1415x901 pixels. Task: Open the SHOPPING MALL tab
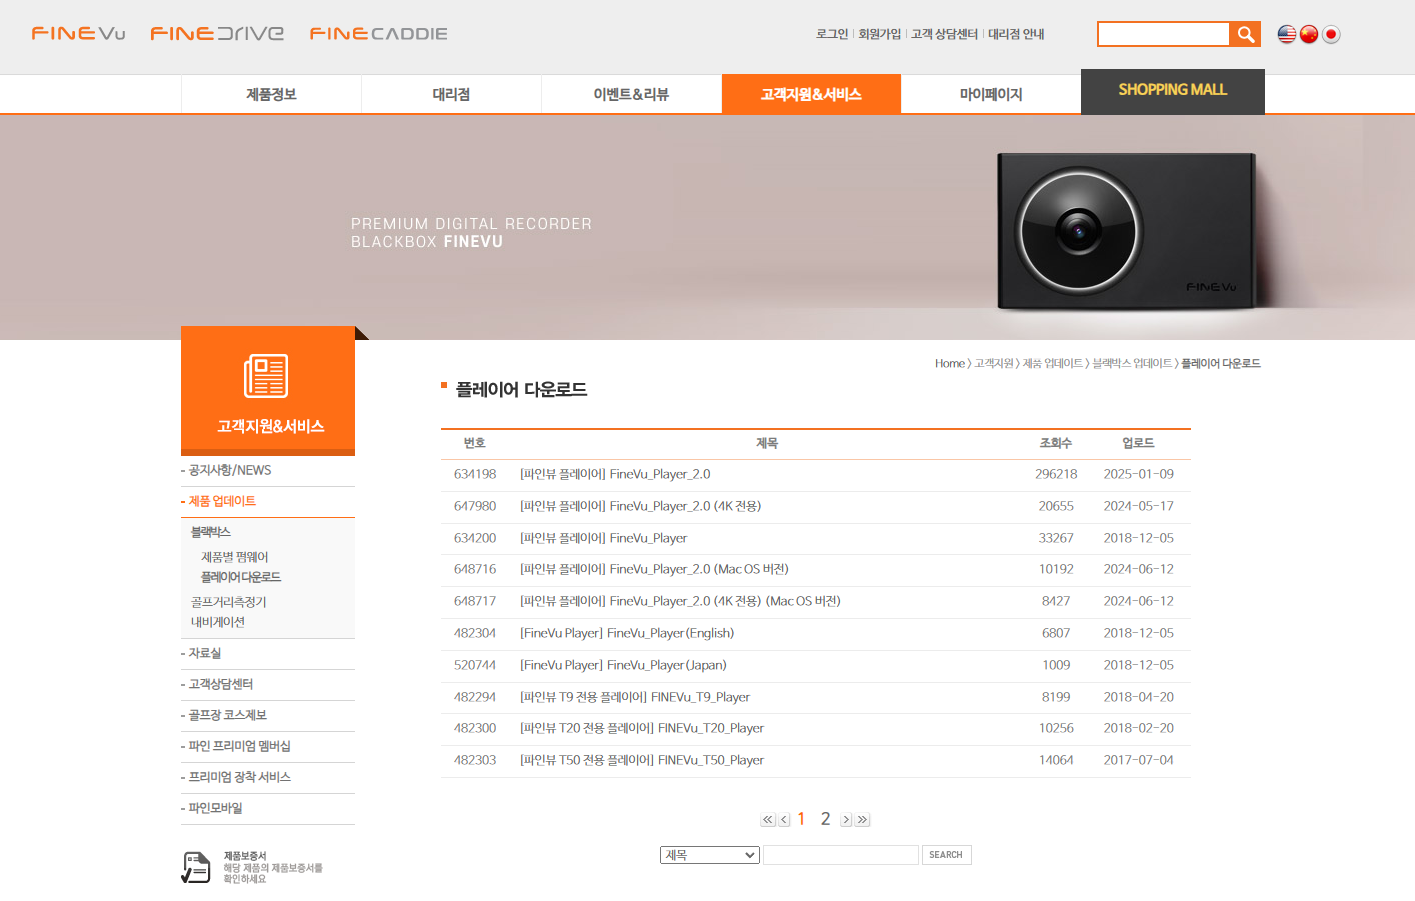point(1173,91)
